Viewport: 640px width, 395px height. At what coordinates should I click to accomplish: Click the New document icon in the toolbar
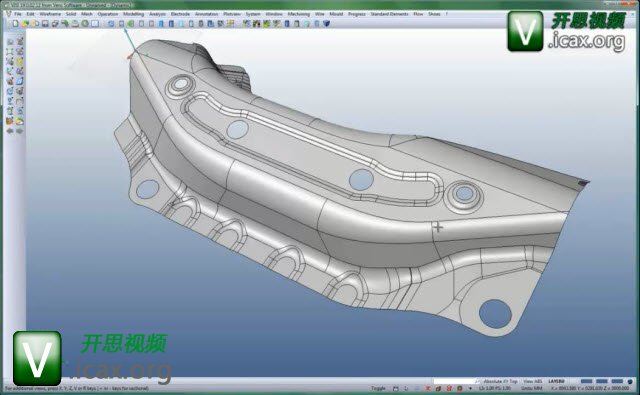coord(15,24)
